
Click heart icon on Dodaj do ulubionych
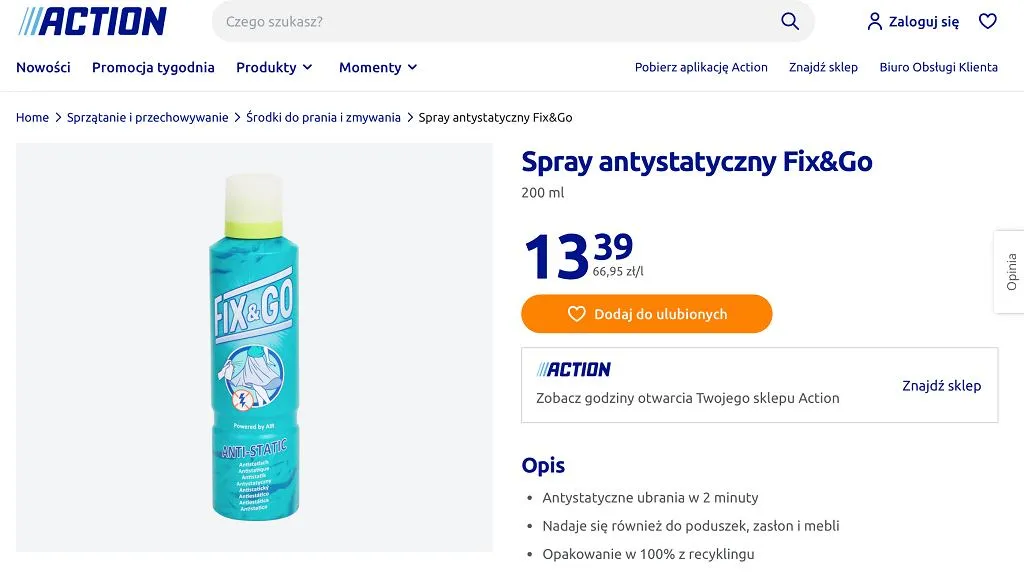(x=576, y=314)
